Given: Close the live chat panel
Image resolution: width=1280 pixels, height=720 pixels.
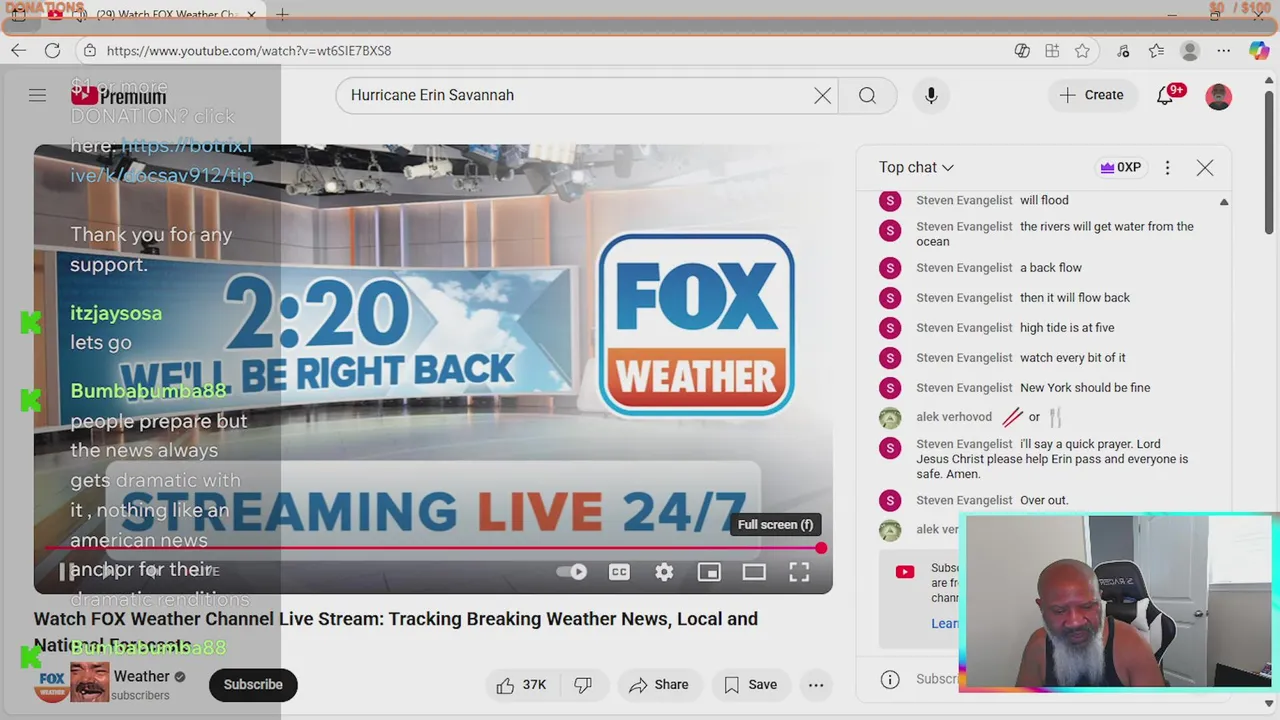Looking at the screenshot, I should (1205, 168).
